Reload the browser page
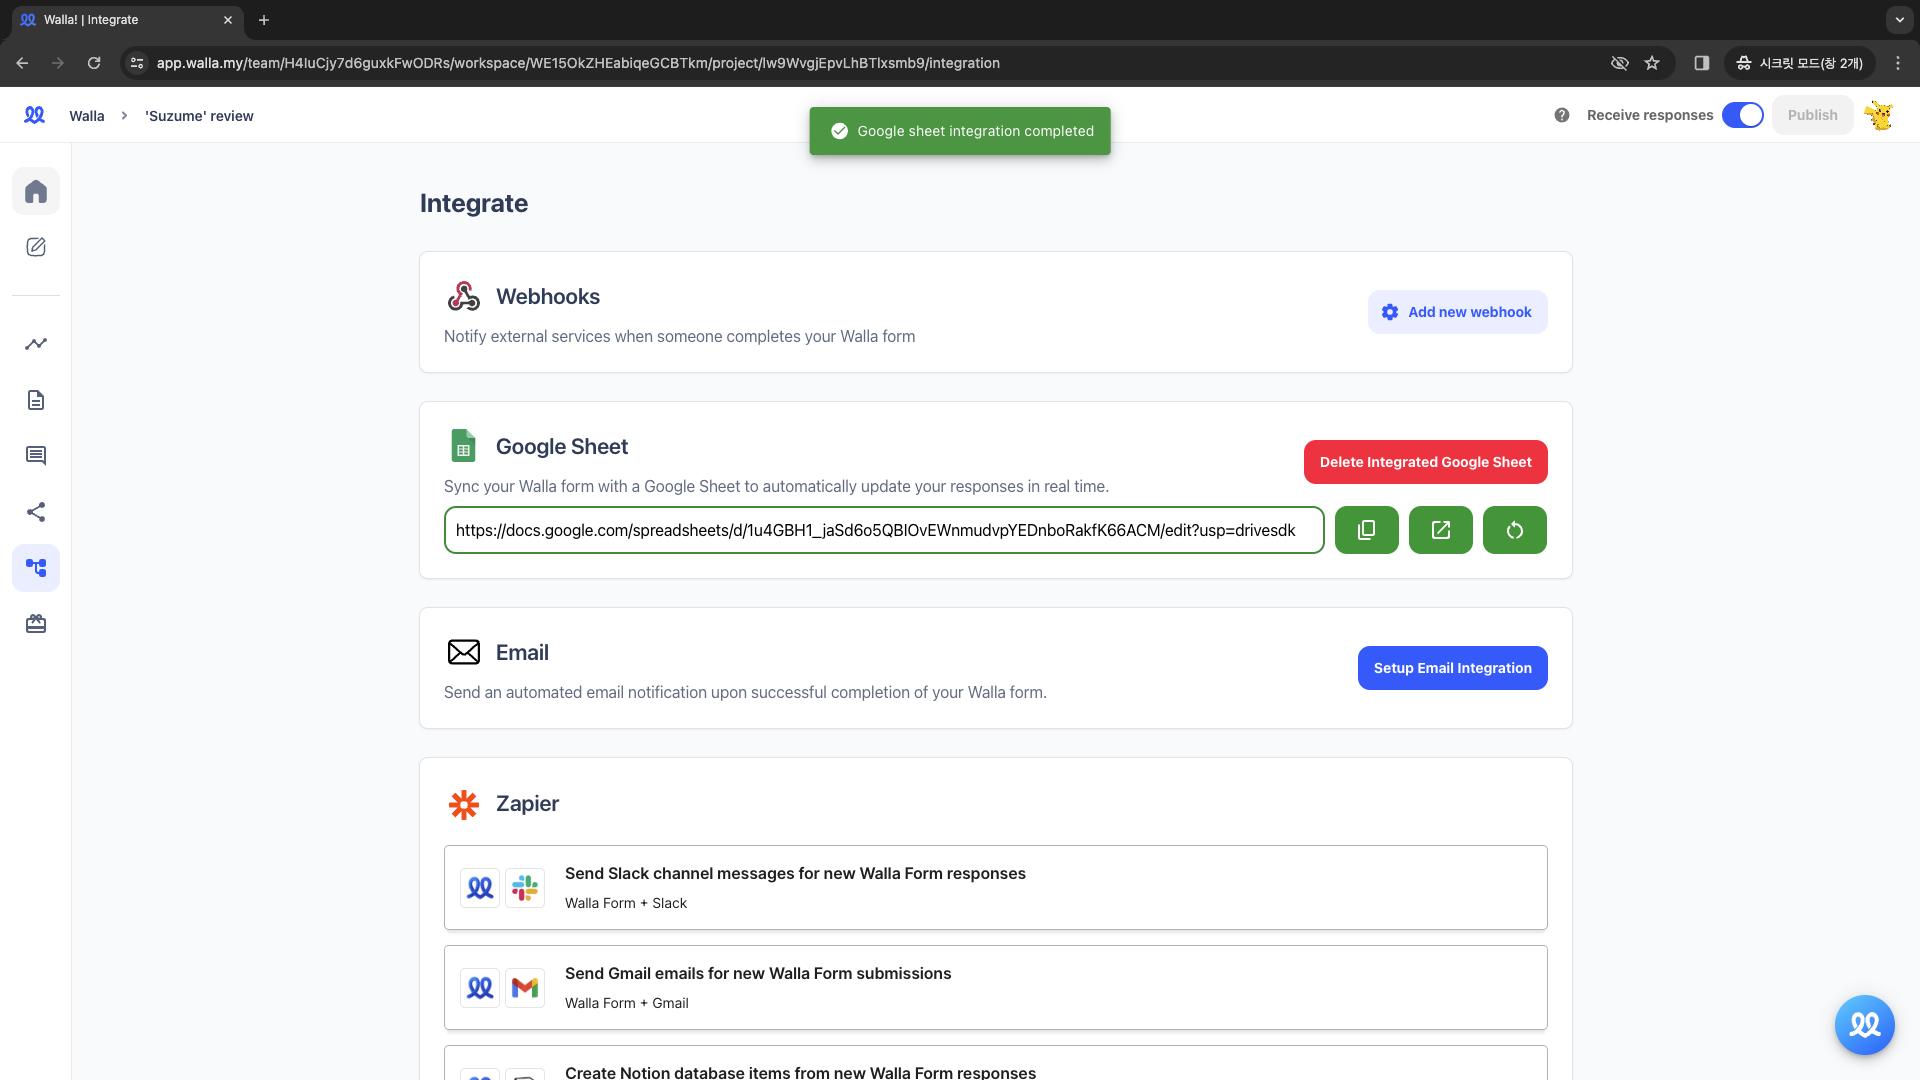The height and width of the screenshot is (1080, 1920). 94,63
